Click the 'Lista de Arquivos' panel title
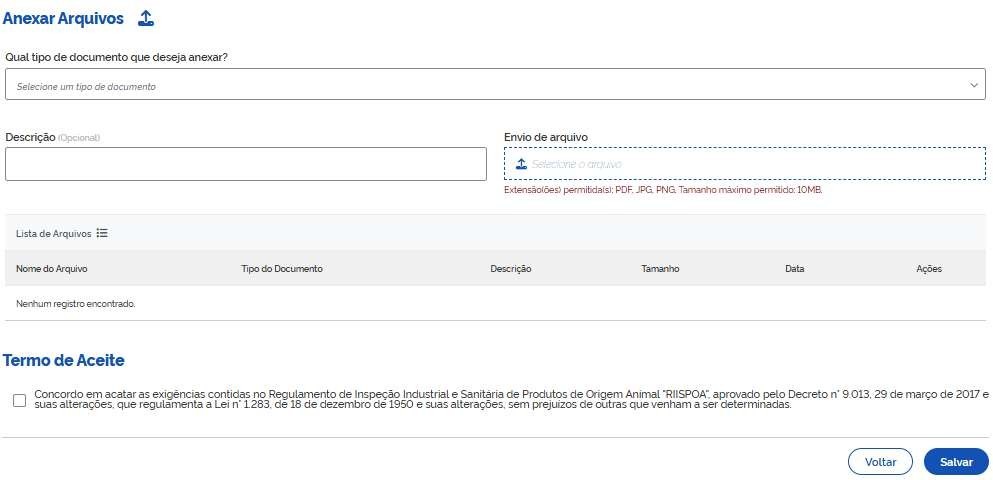 tap(53, 233)
